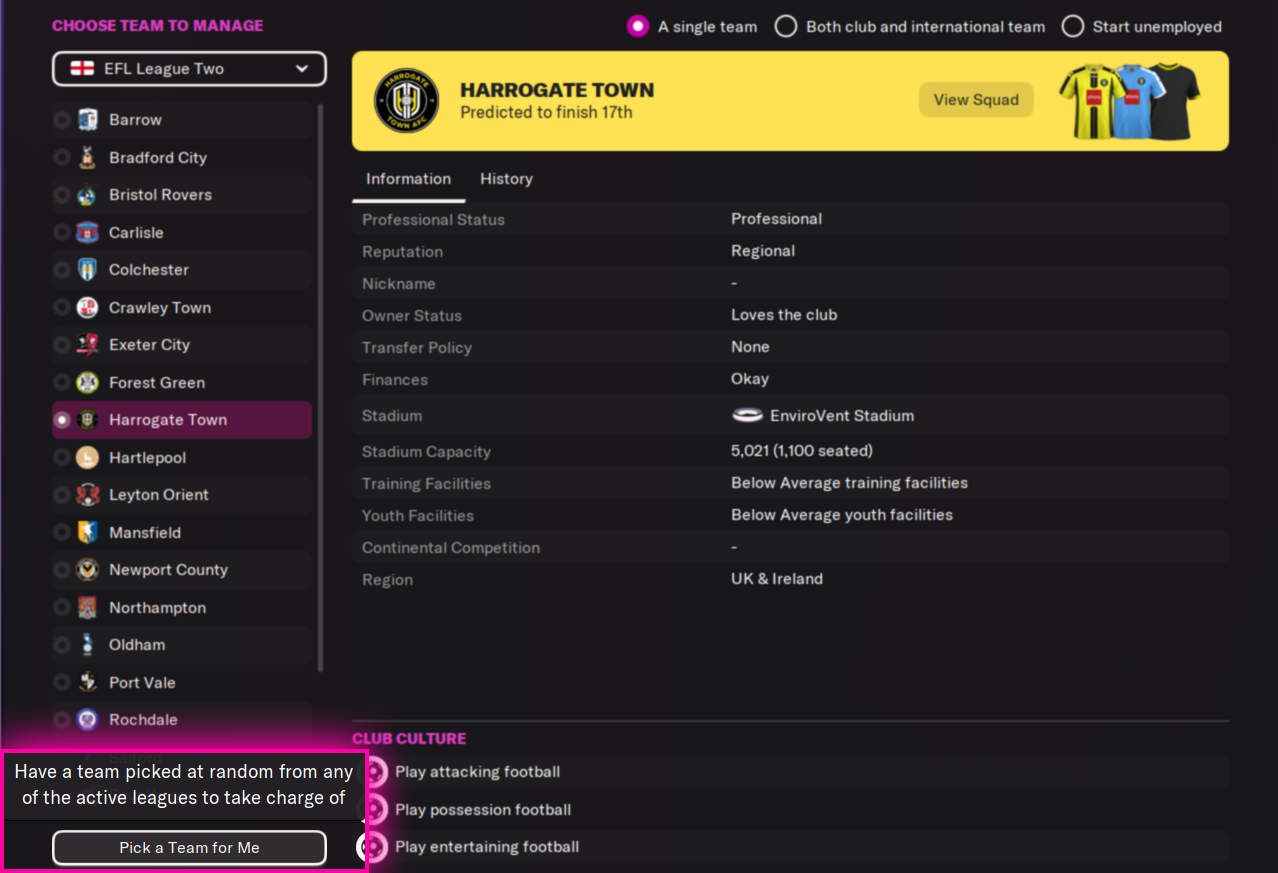Viewport: 1278px width, 873px height.
Task: Click the 'Newport County' team name
Action: (168, 570)
